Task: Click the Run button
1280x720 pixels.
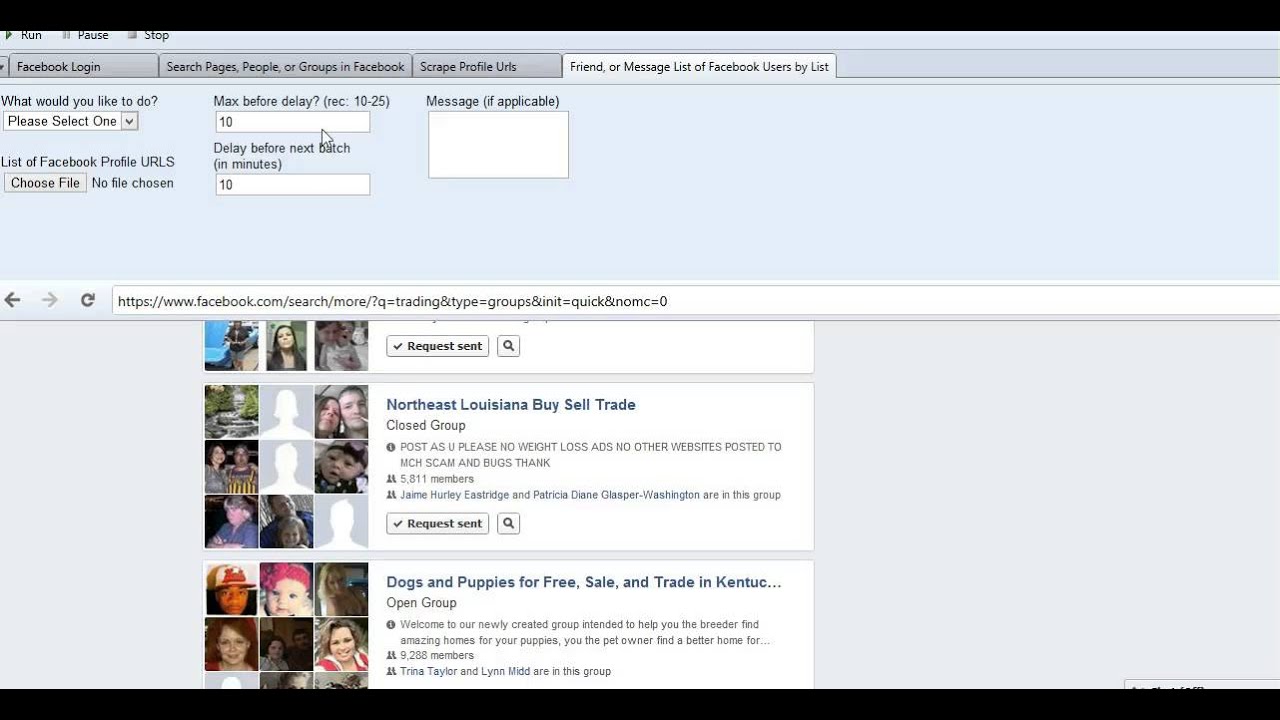Action: pyautogui.click(x=23, y=35)
